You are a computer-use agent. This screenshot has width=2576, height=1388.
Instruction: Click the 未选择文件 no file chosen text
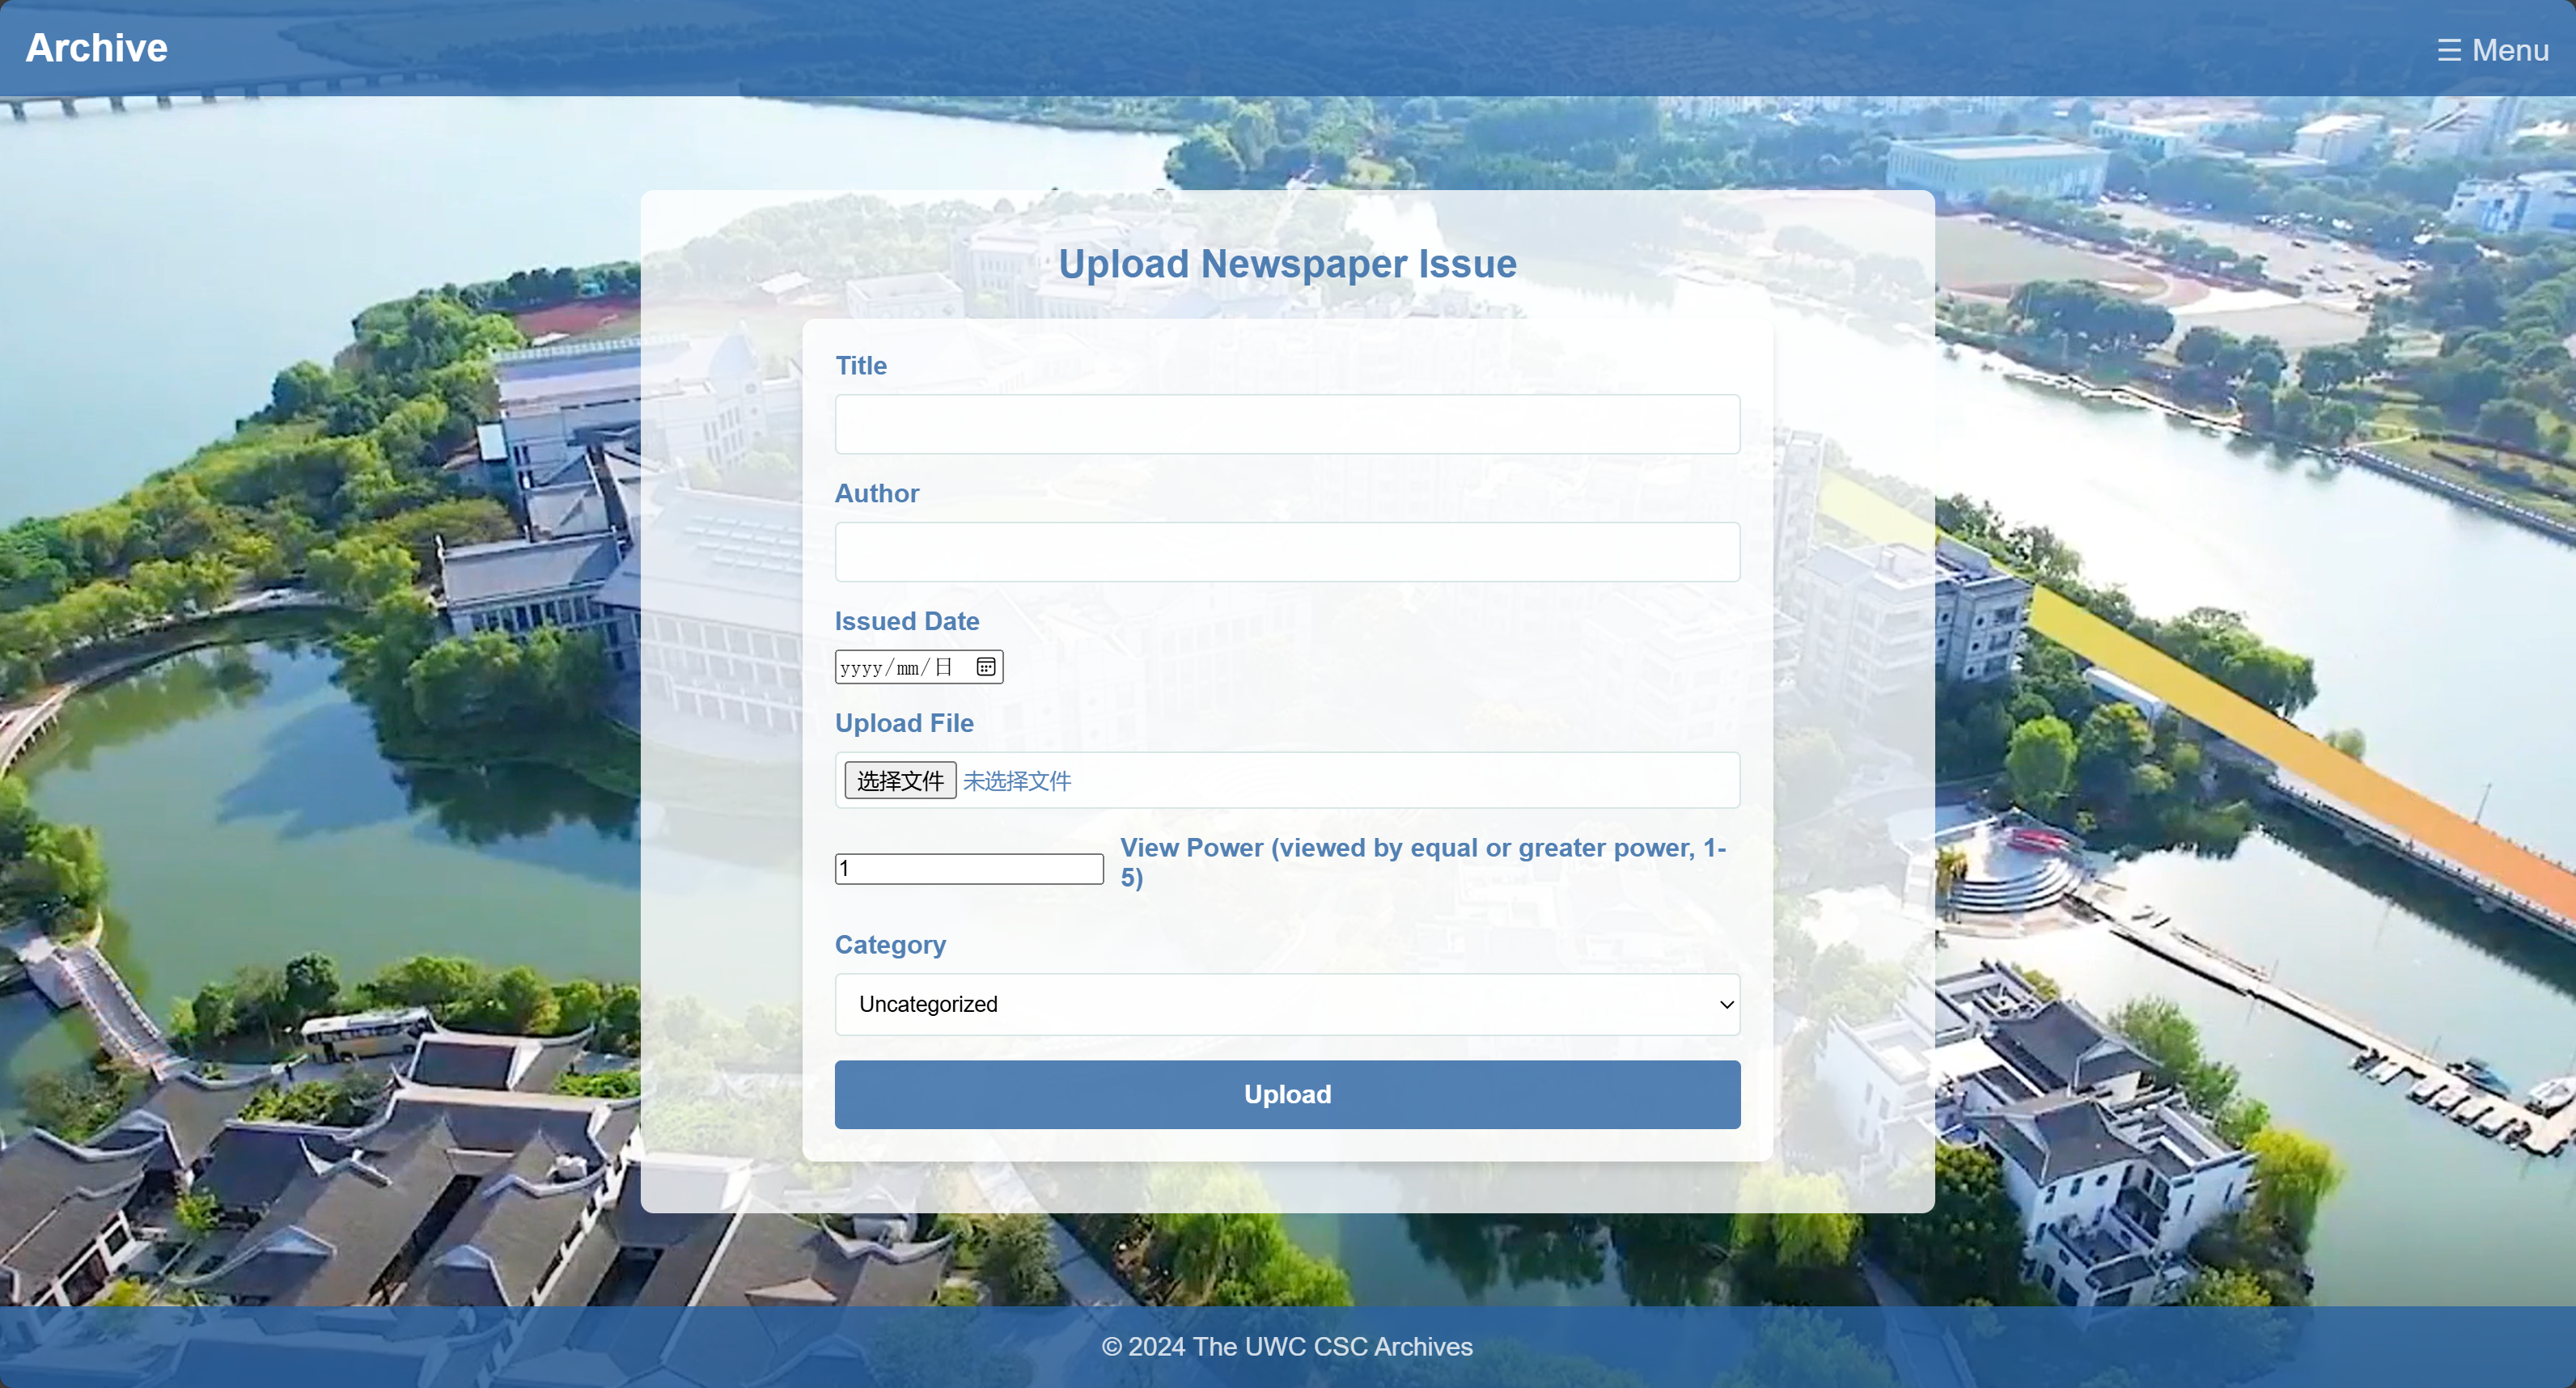pyautogui.click(x=1017, y=781)
